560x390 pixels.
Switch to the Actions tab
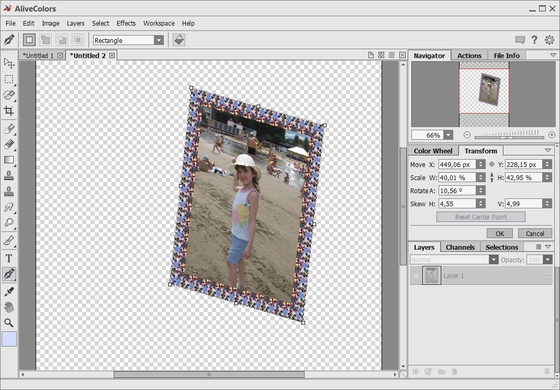[x=469, y=55]
